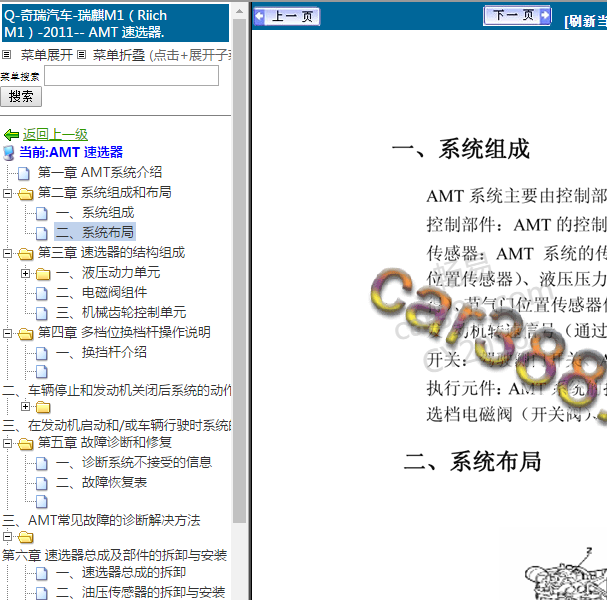Click the 三、AMT常见故障的诊断解决方法 entry
The image size is (607, 600).
tap(101, 520)
